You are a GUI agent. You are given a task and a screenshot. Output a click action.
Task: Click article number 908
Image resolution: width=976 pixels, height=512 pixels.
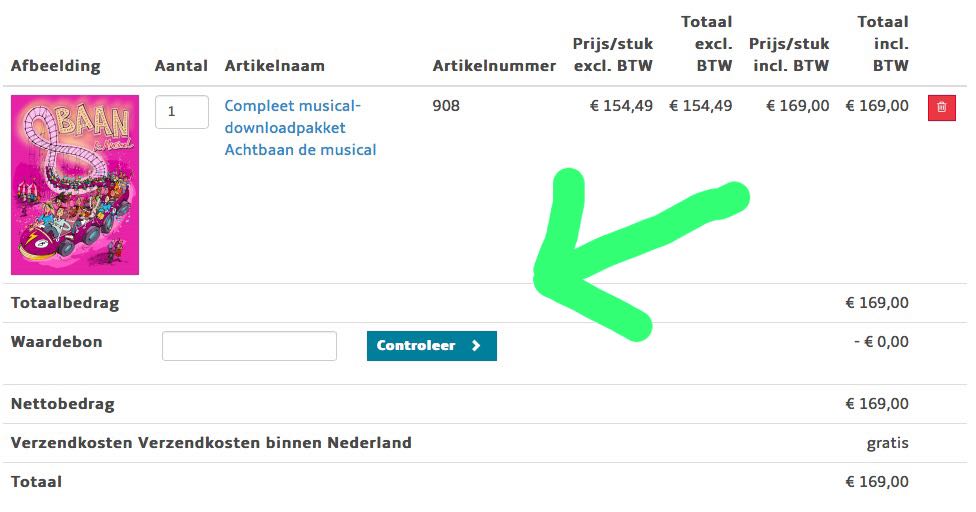tap(446, 105)
